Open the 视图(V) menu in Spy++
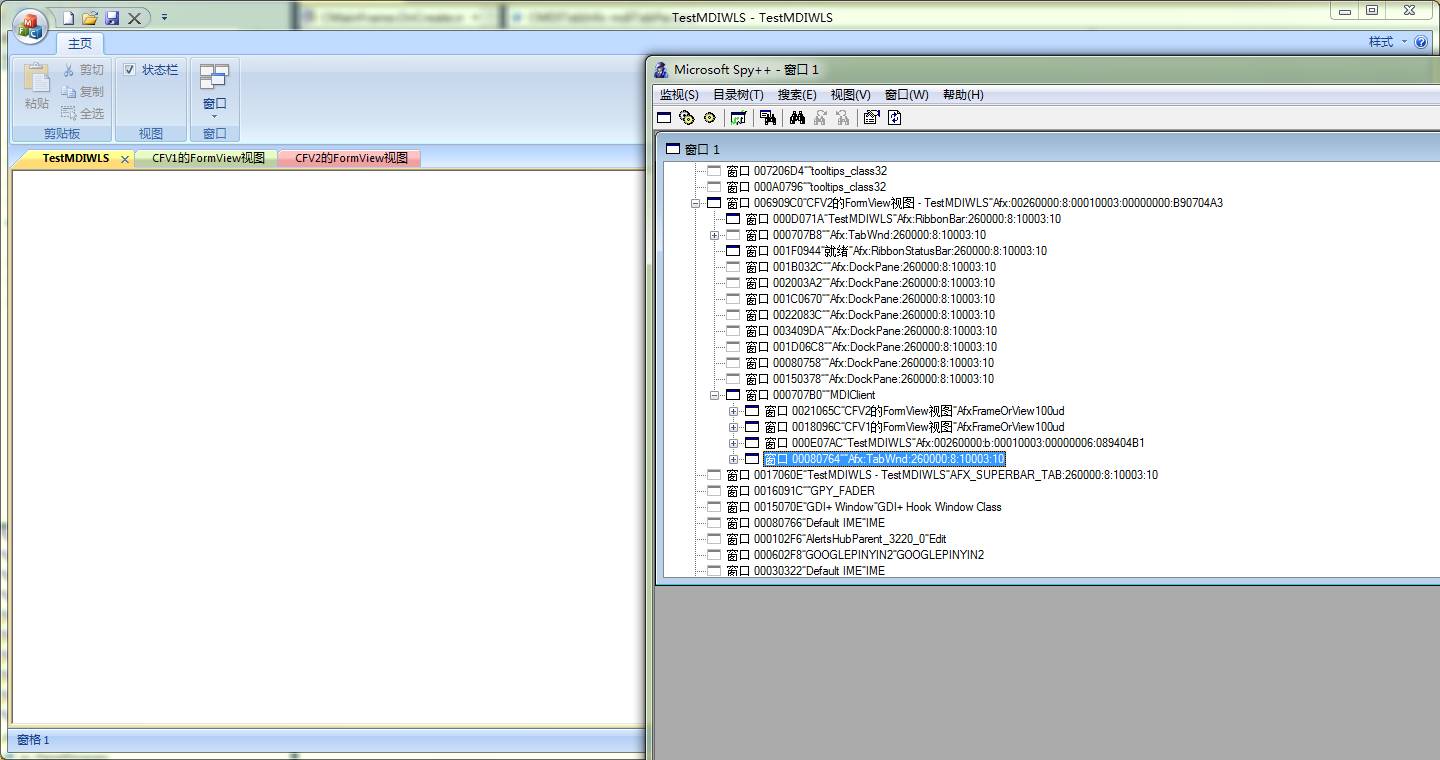This screenshot has height=760, width=1440. coord(851,95)
